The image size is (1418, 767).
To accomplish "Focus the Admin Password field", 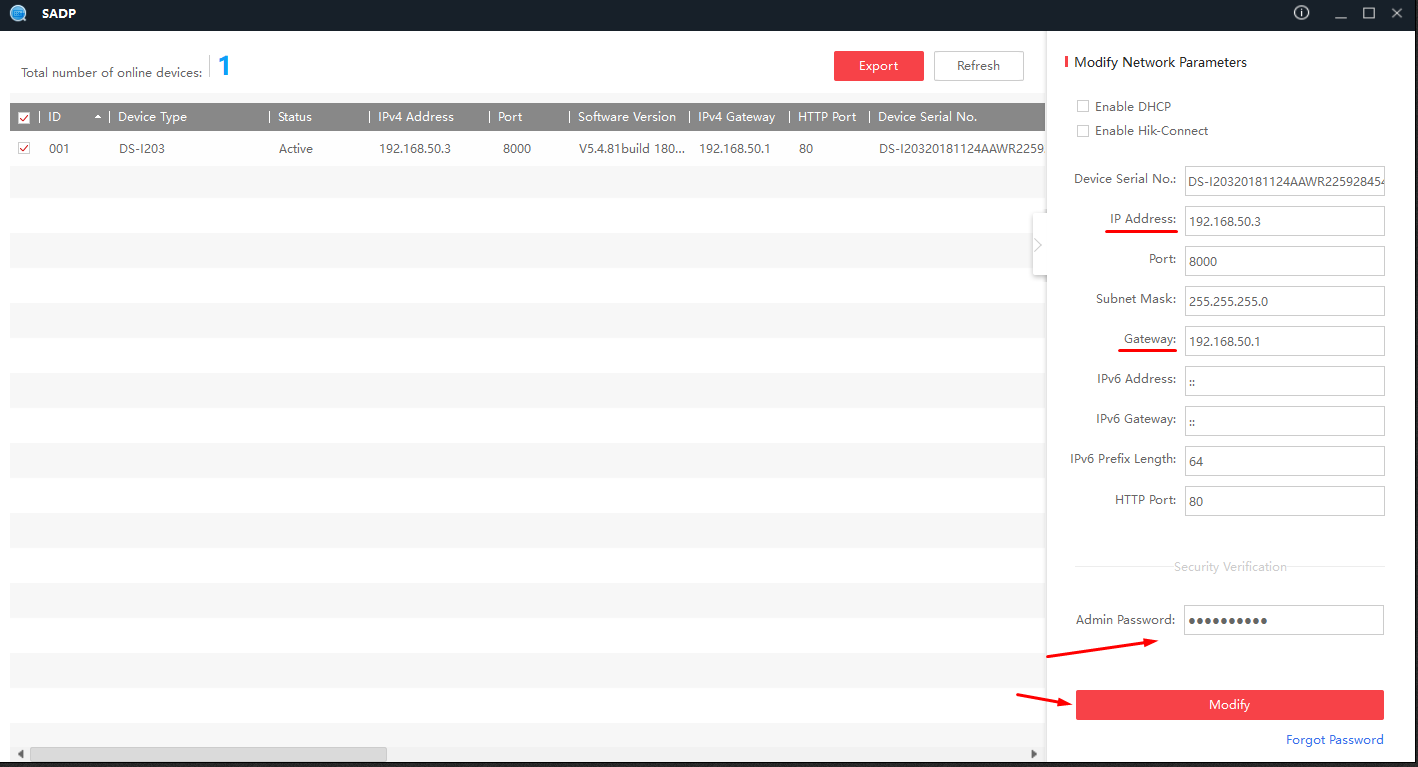I will coord(1284,620).
